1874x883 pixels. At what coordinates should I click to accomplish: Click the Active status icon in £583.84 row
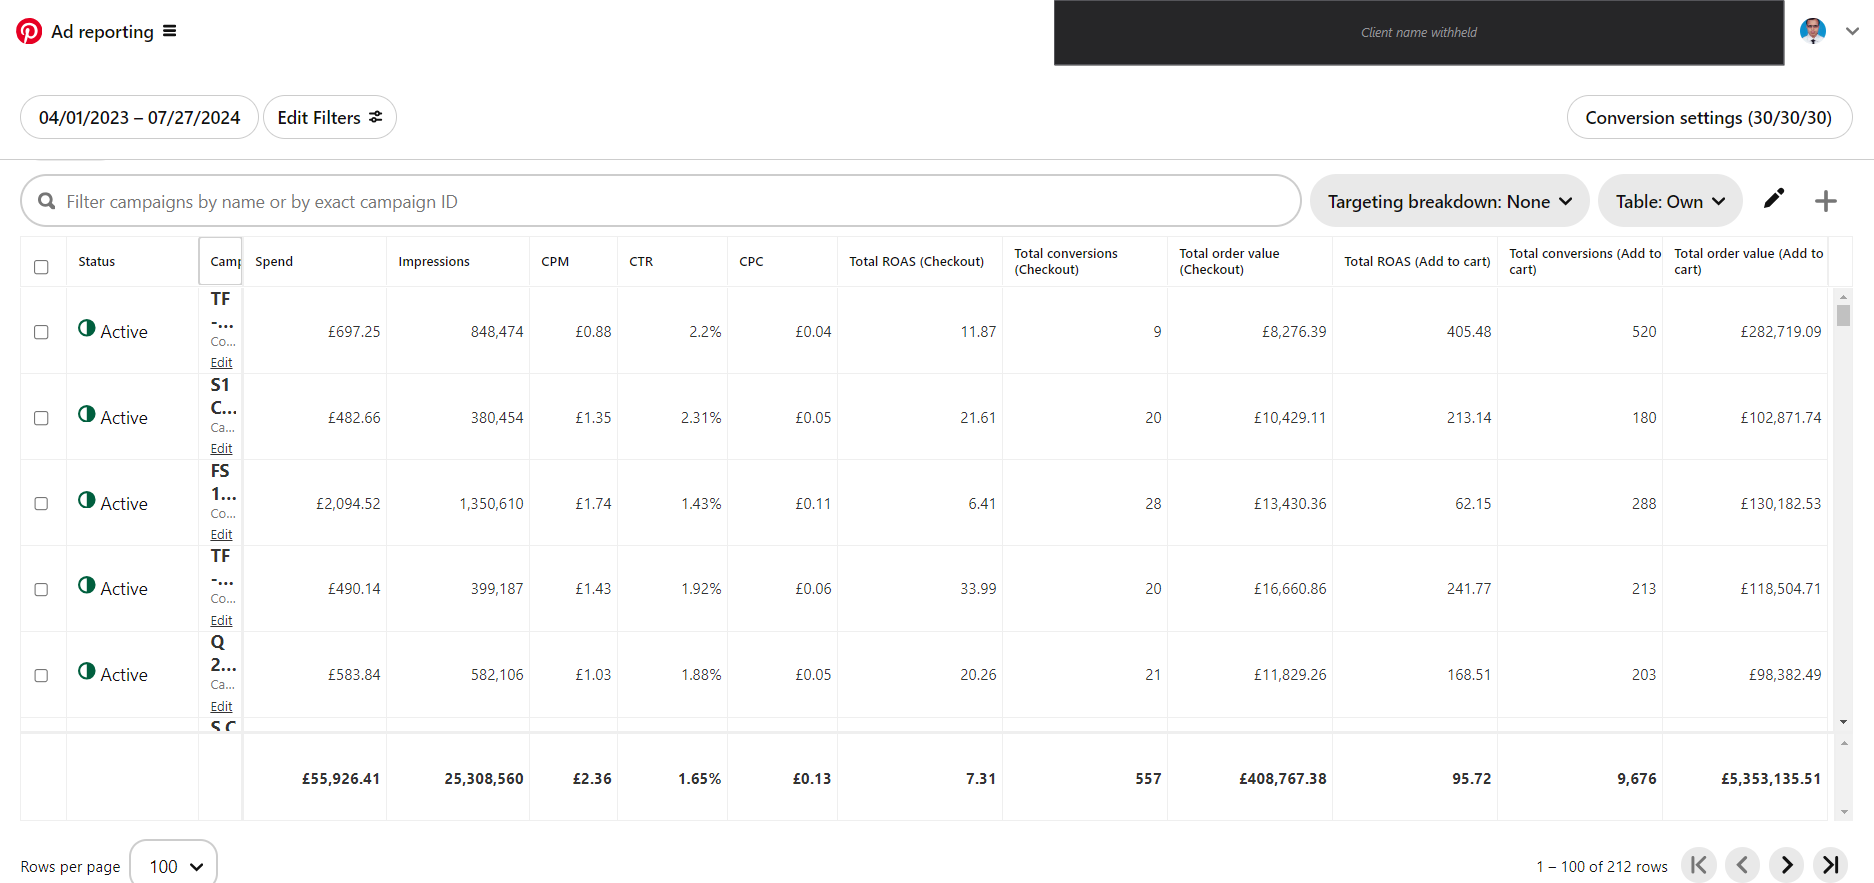click(87, 671)
